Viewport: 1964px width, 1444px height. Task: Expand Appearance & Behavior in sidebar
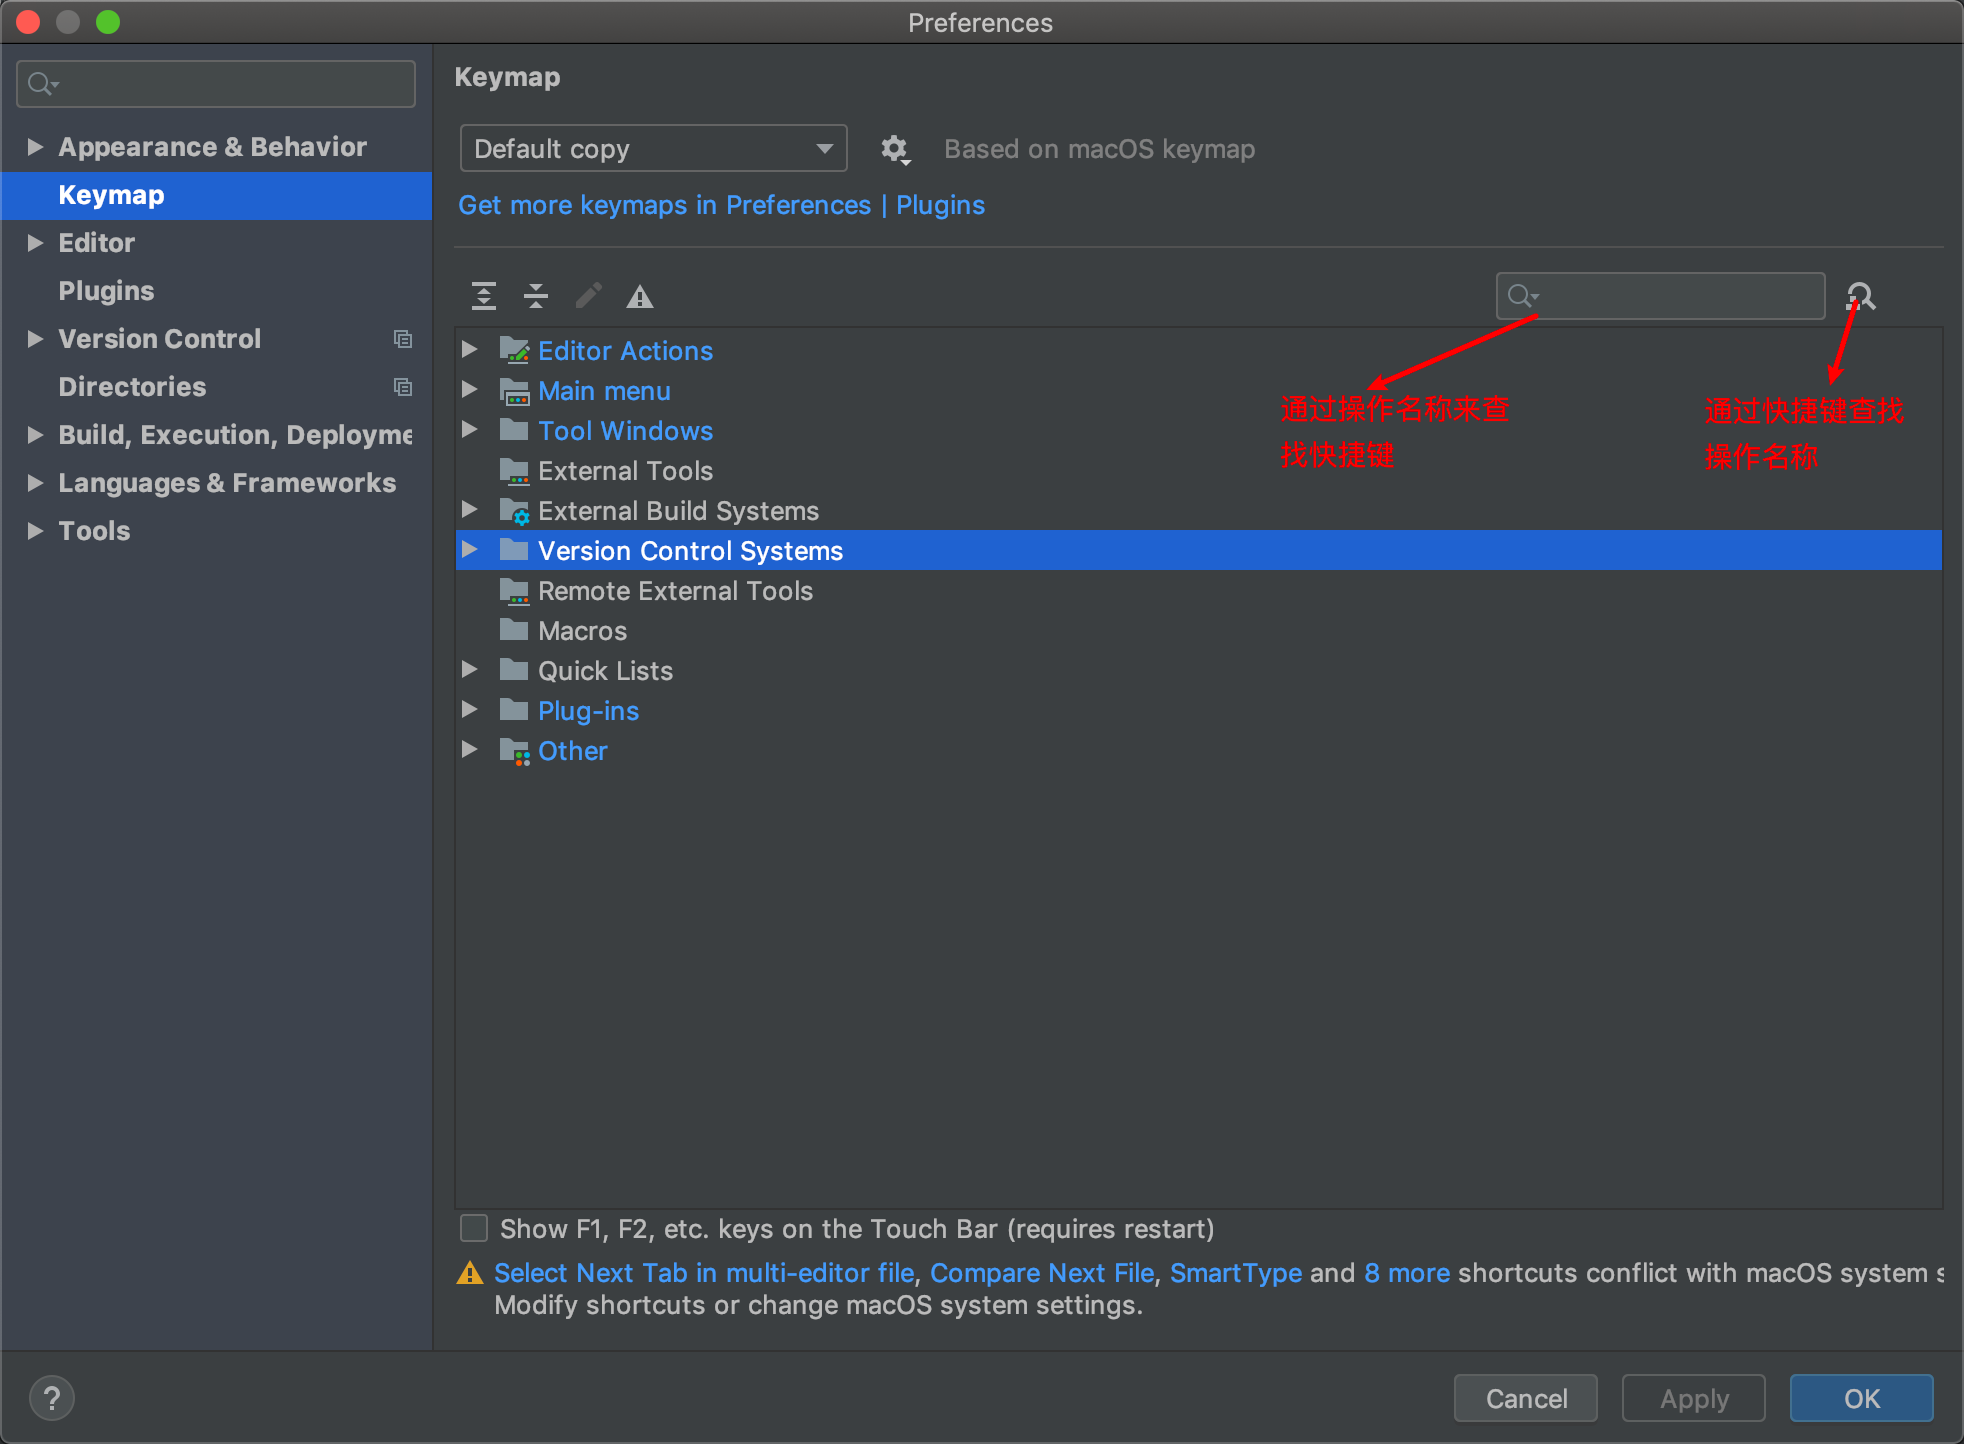tap(35, 147)
